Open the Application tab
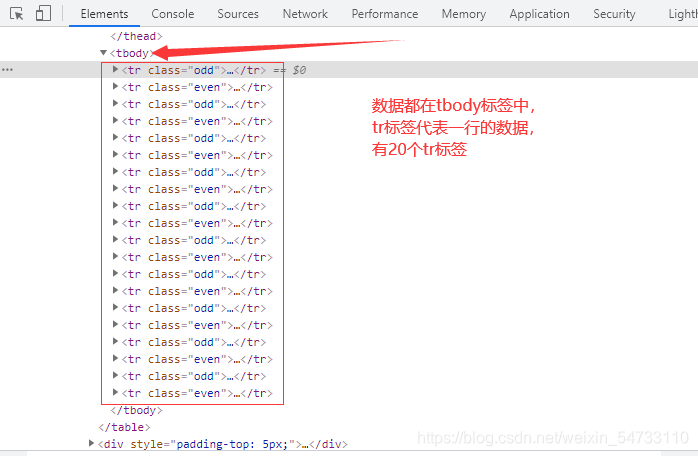698x456 pixels. coord(540,14)
